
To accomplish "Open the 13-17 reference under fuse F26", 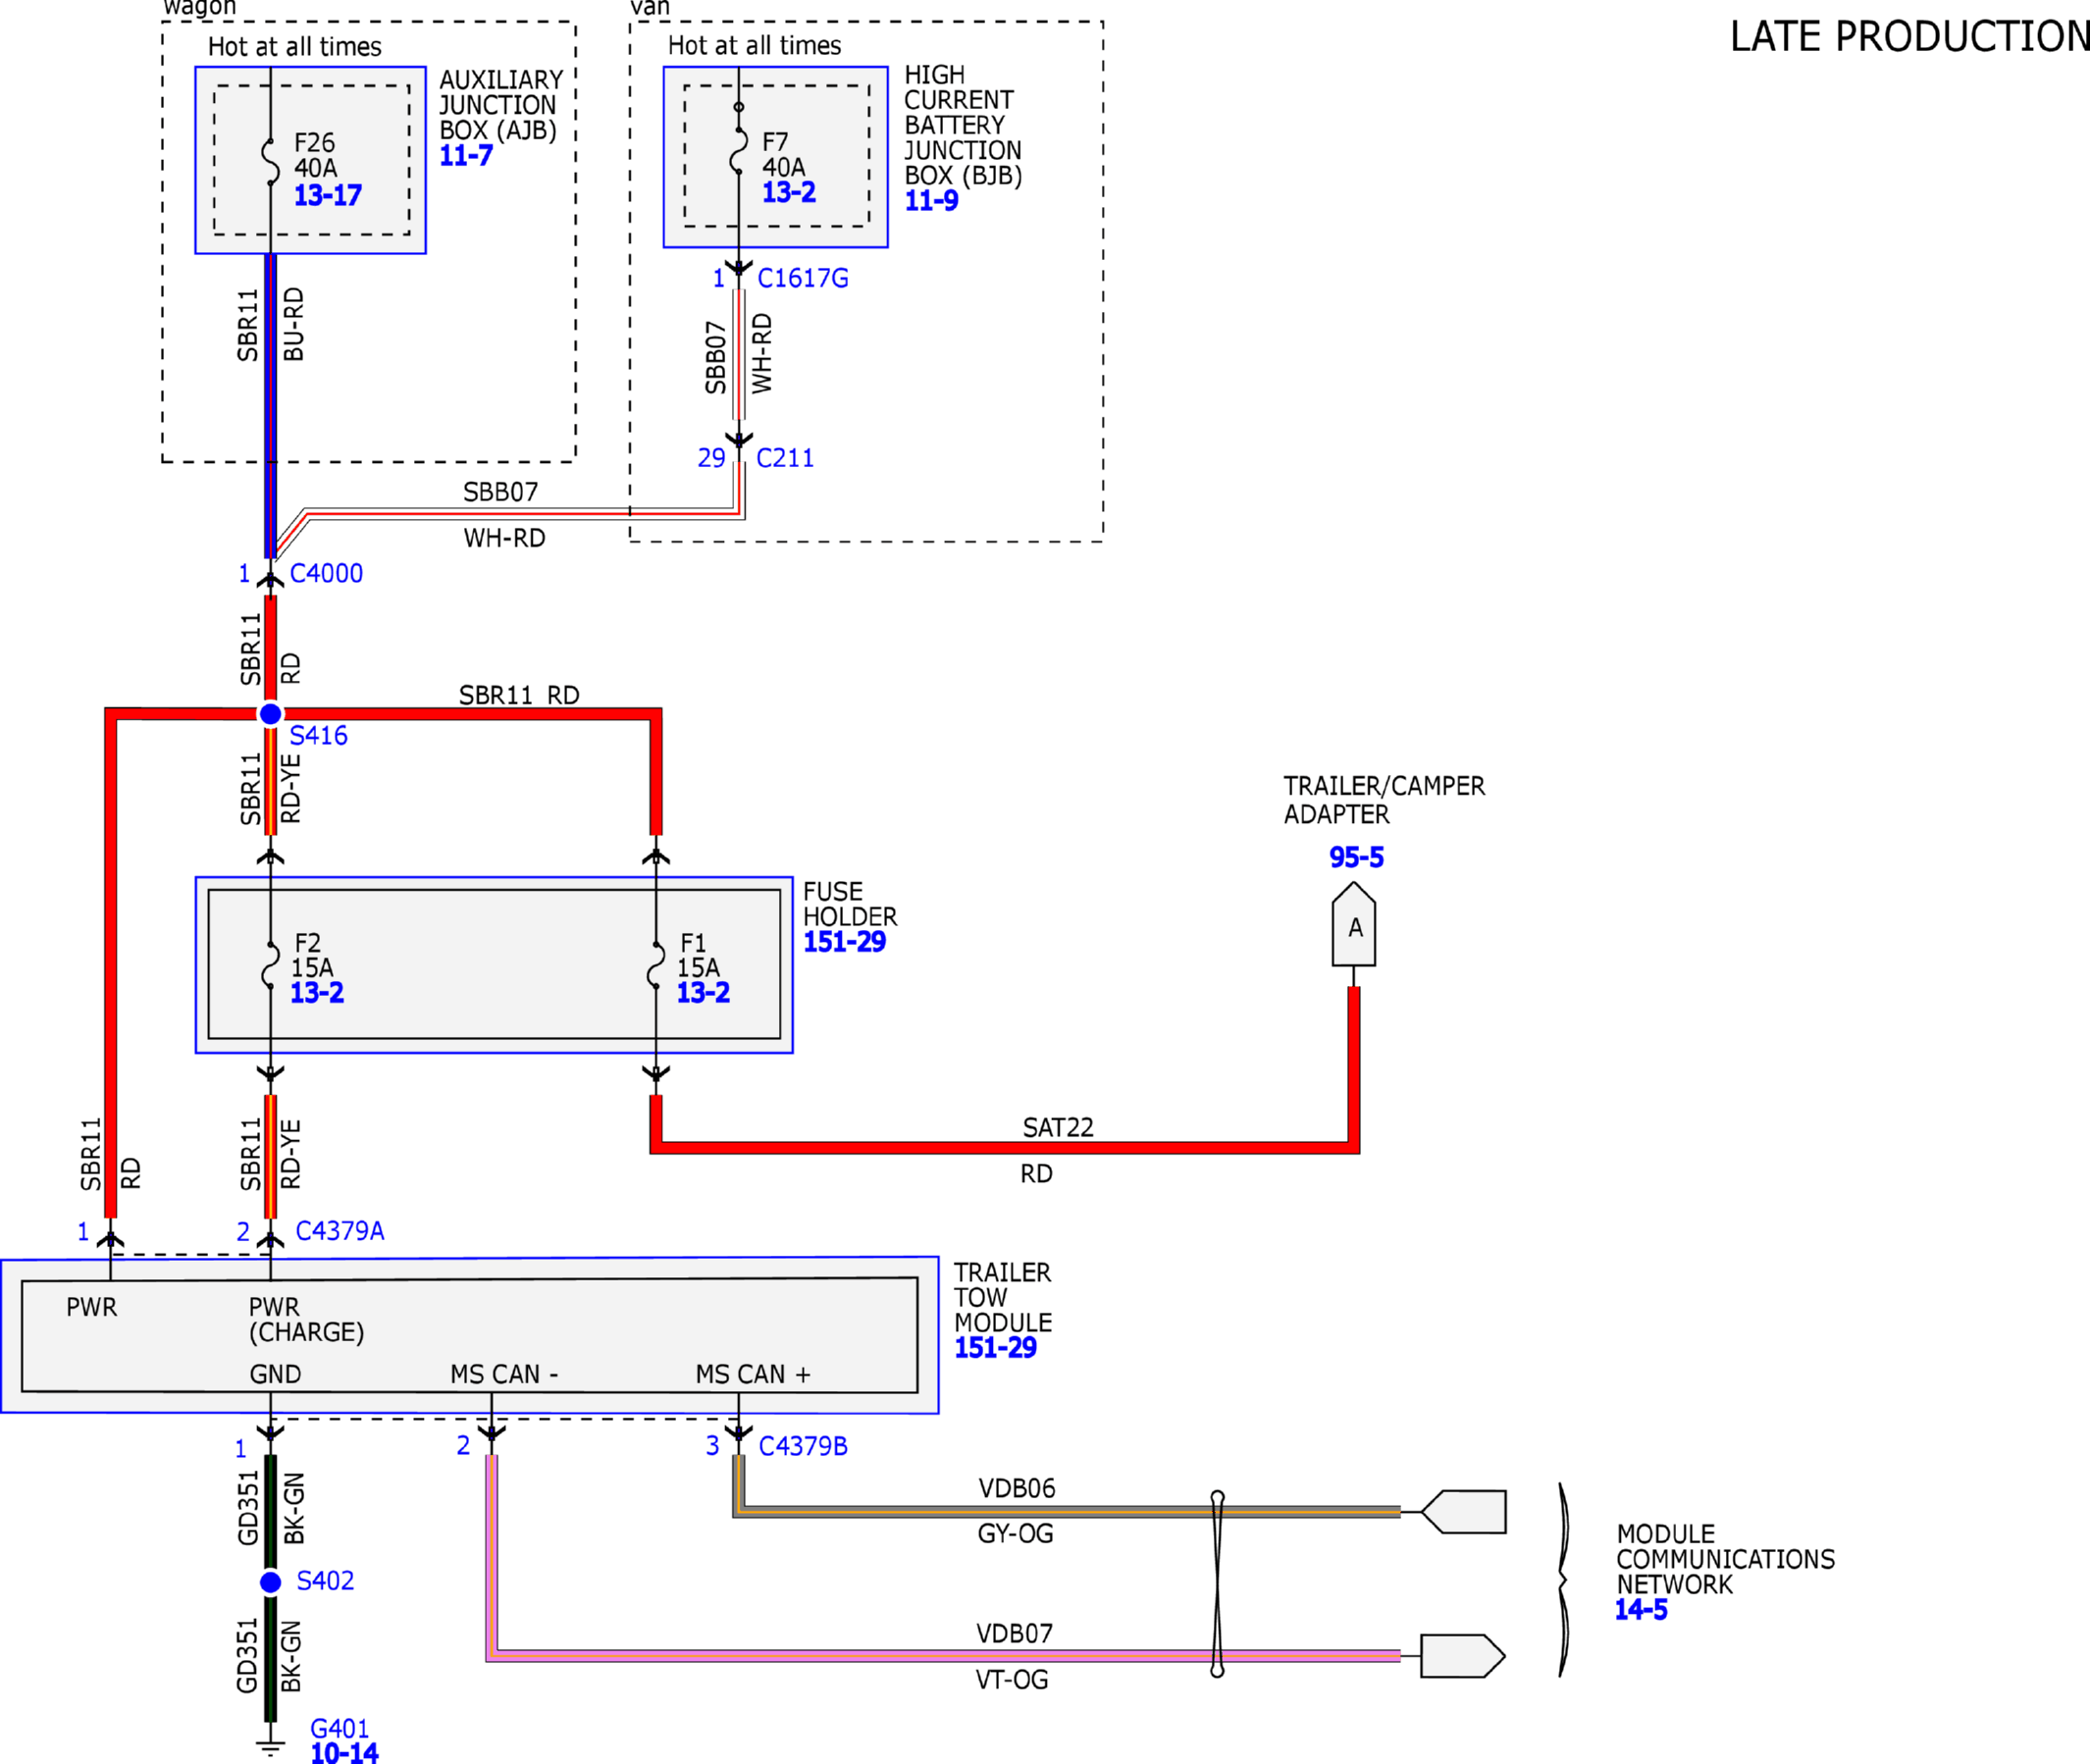I will pyautogui.click(x=327, y=195).
